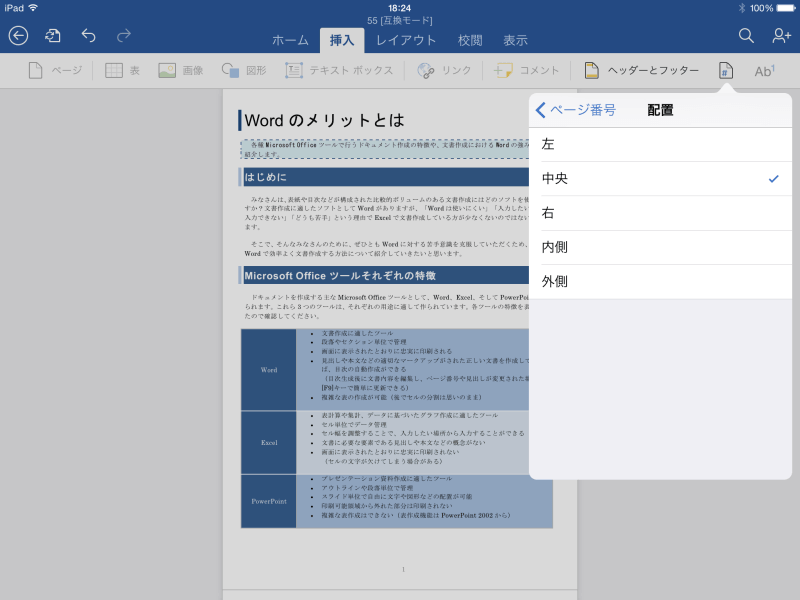Insert a link (リンク)
The image size is (800, 600).
[444, 70]
